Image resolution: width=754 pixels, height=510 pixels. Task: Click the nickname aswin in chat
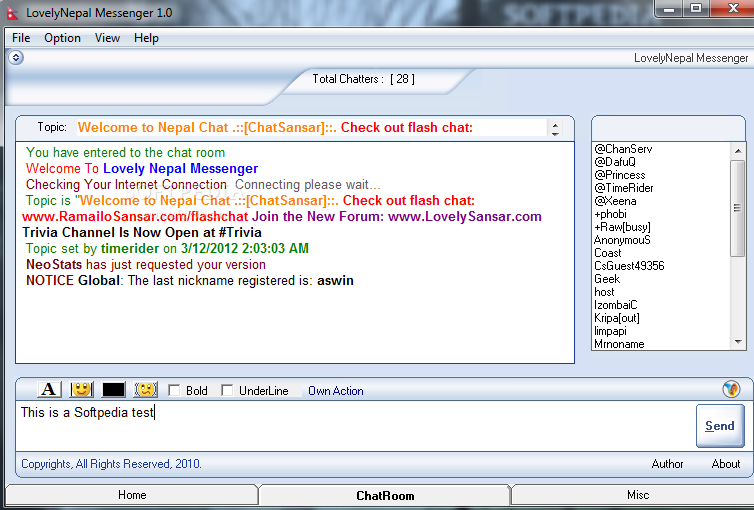335,280
